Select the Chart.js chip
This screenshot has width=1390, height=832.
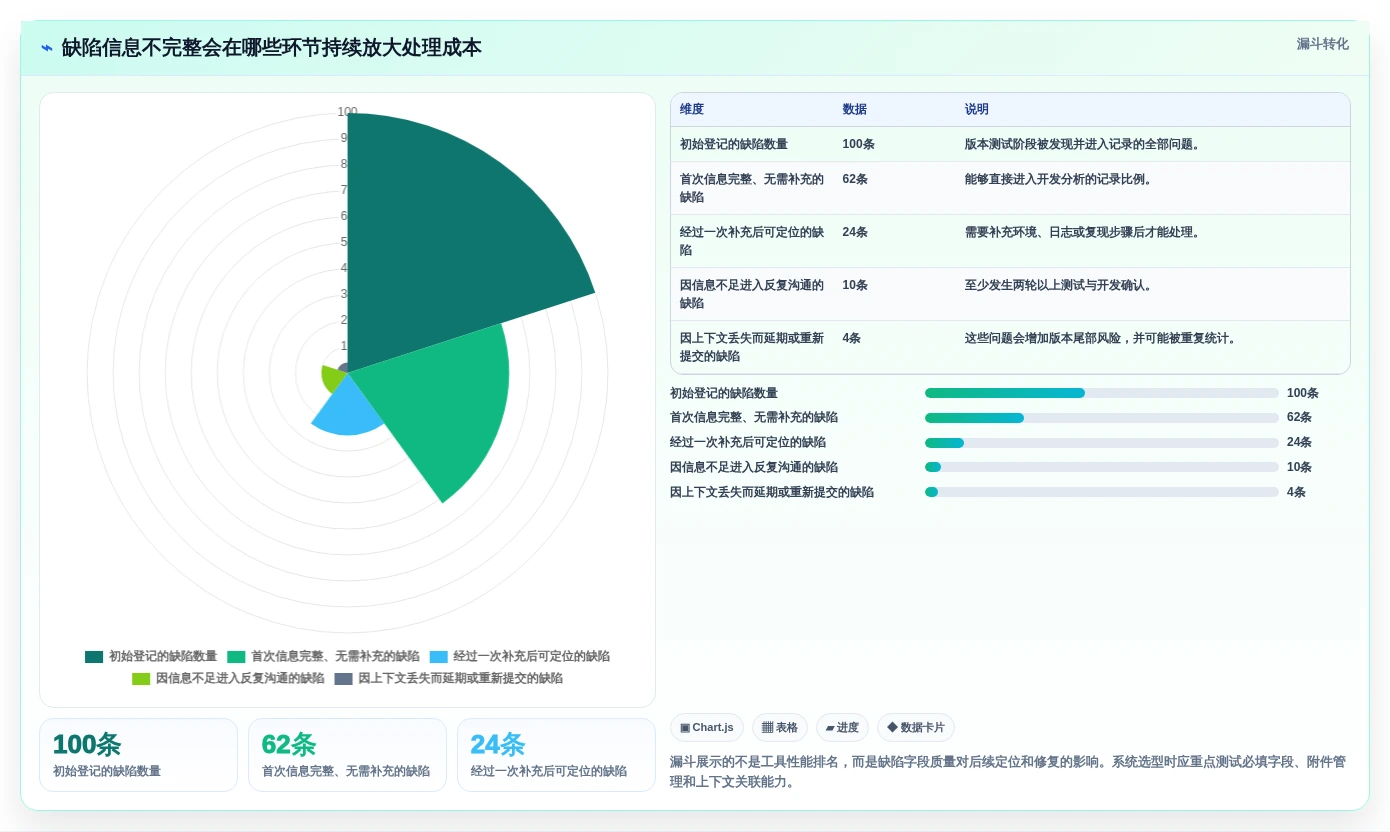tap(707, 728)
